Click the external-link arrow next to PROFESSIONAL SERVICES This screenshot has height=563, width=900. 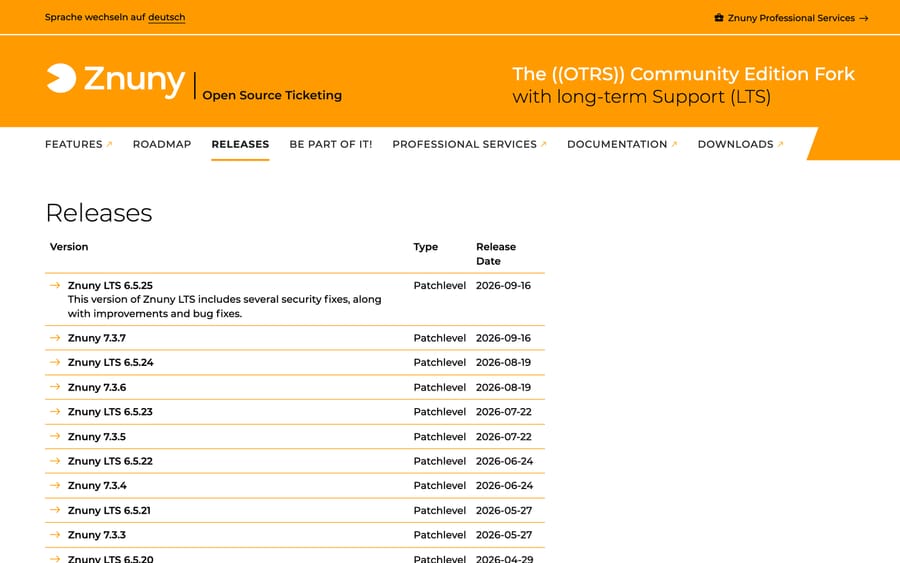[544, 144]
